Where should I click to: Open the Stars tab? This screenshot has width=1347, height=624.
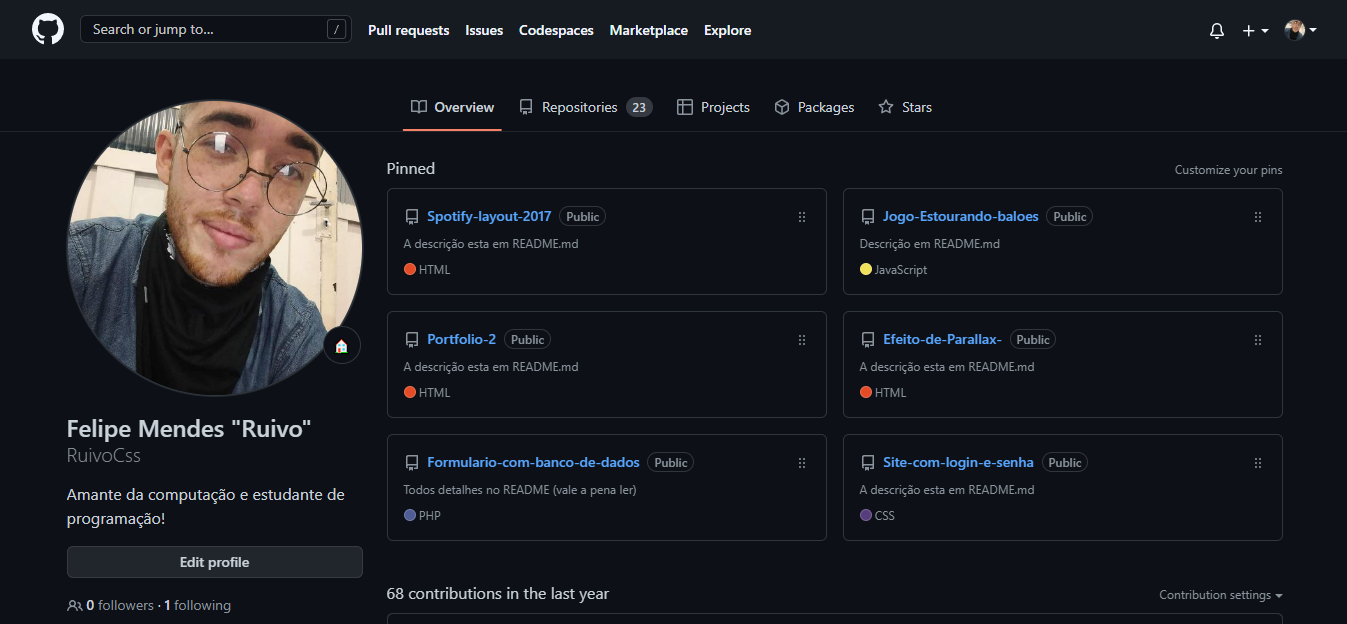click(x=904, y=107)
